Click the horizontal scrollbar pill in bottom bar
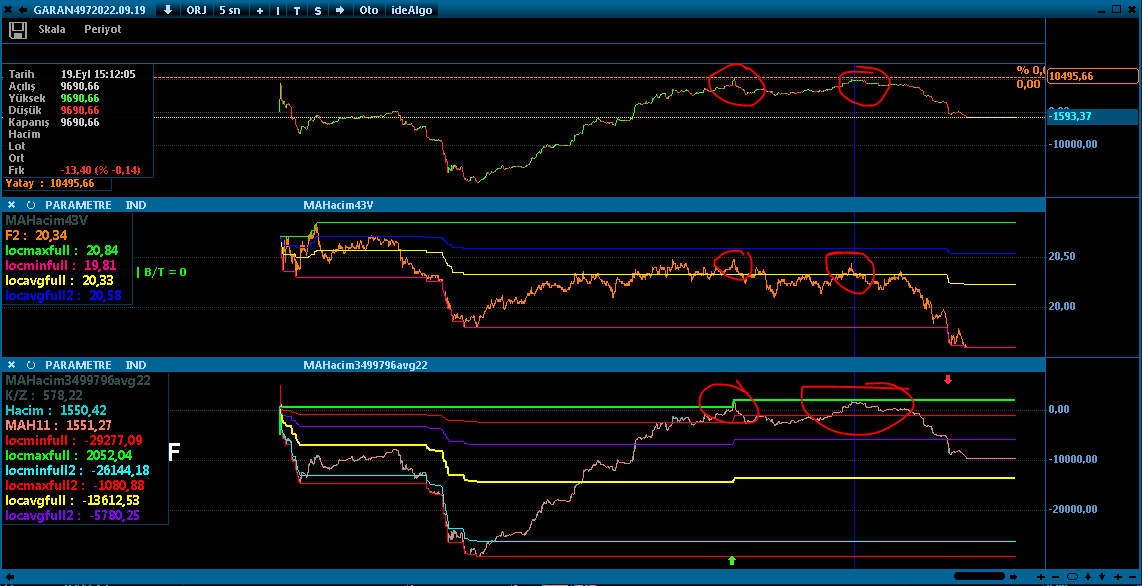 coord(980,576)
